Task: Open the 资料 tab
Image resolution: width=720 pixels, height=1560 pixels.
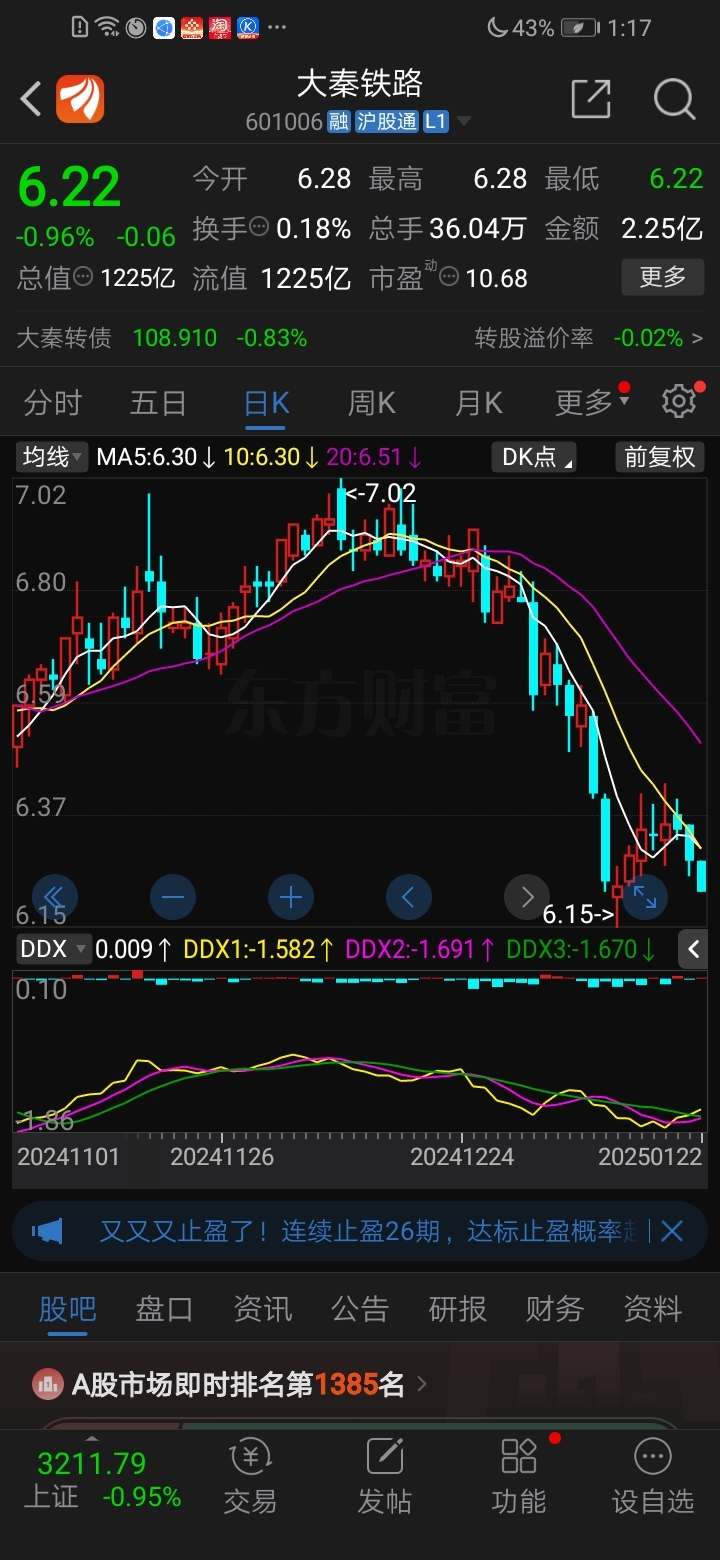Action: click(652, 1308)
